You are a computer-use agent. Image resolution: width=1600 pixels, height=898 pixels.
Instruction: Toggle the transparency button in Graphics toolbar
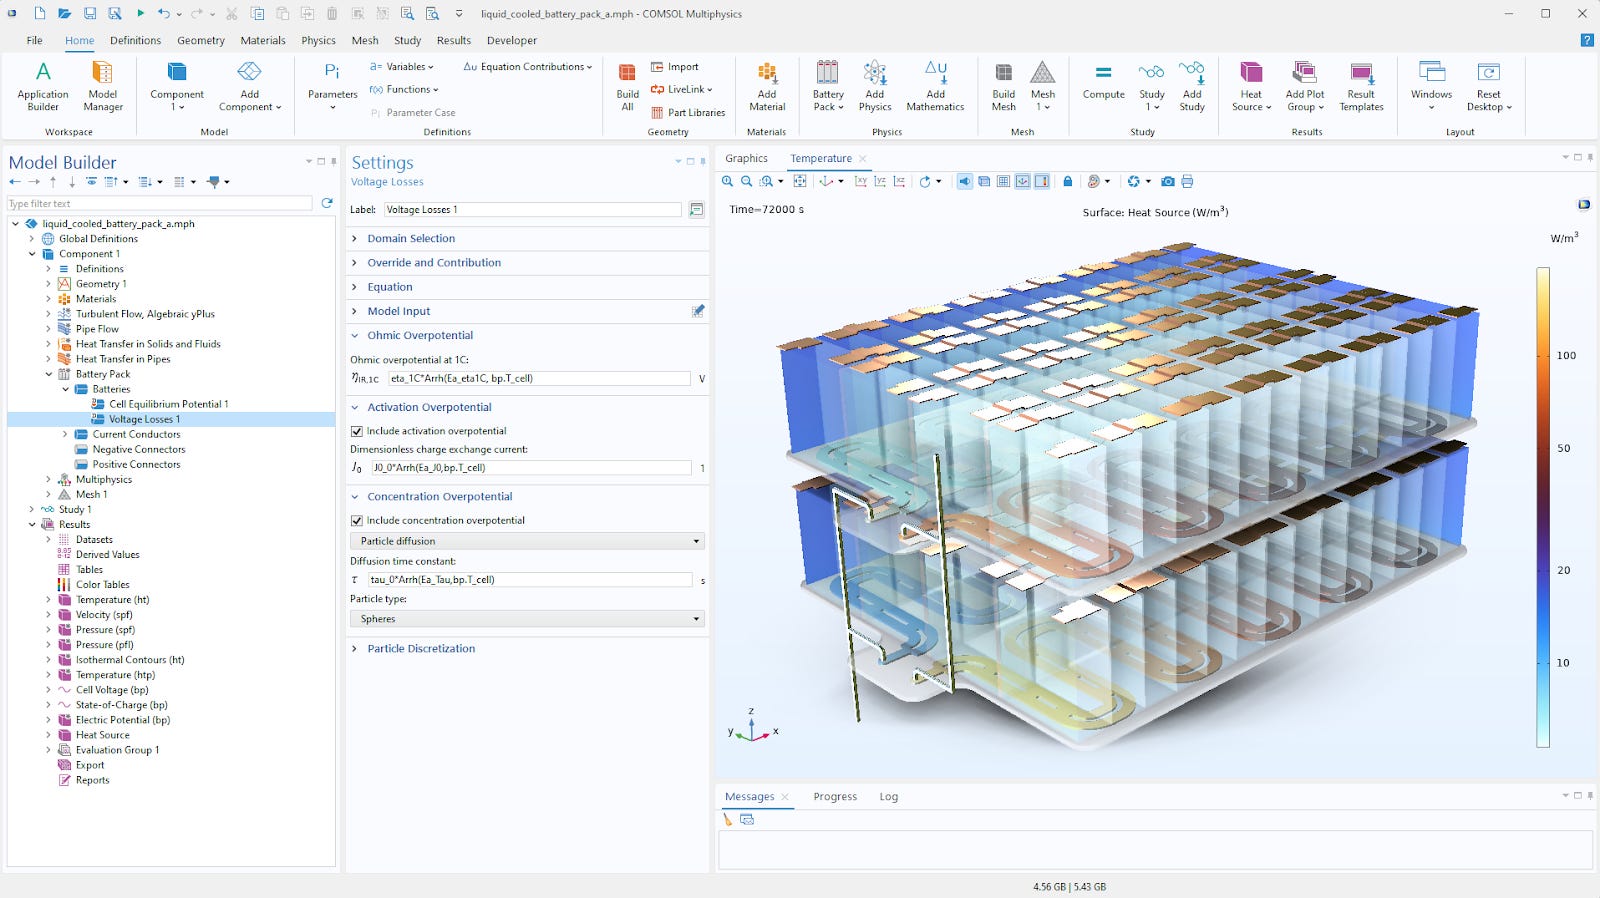(984, 182)
